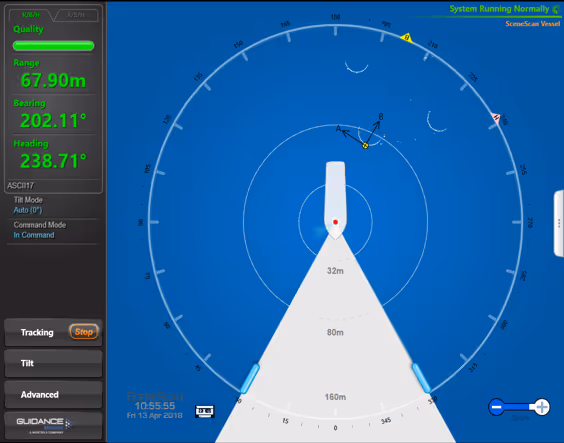Click the status icon beside System Running Normally
564x443 pixels.
click(x=556, y=9)
